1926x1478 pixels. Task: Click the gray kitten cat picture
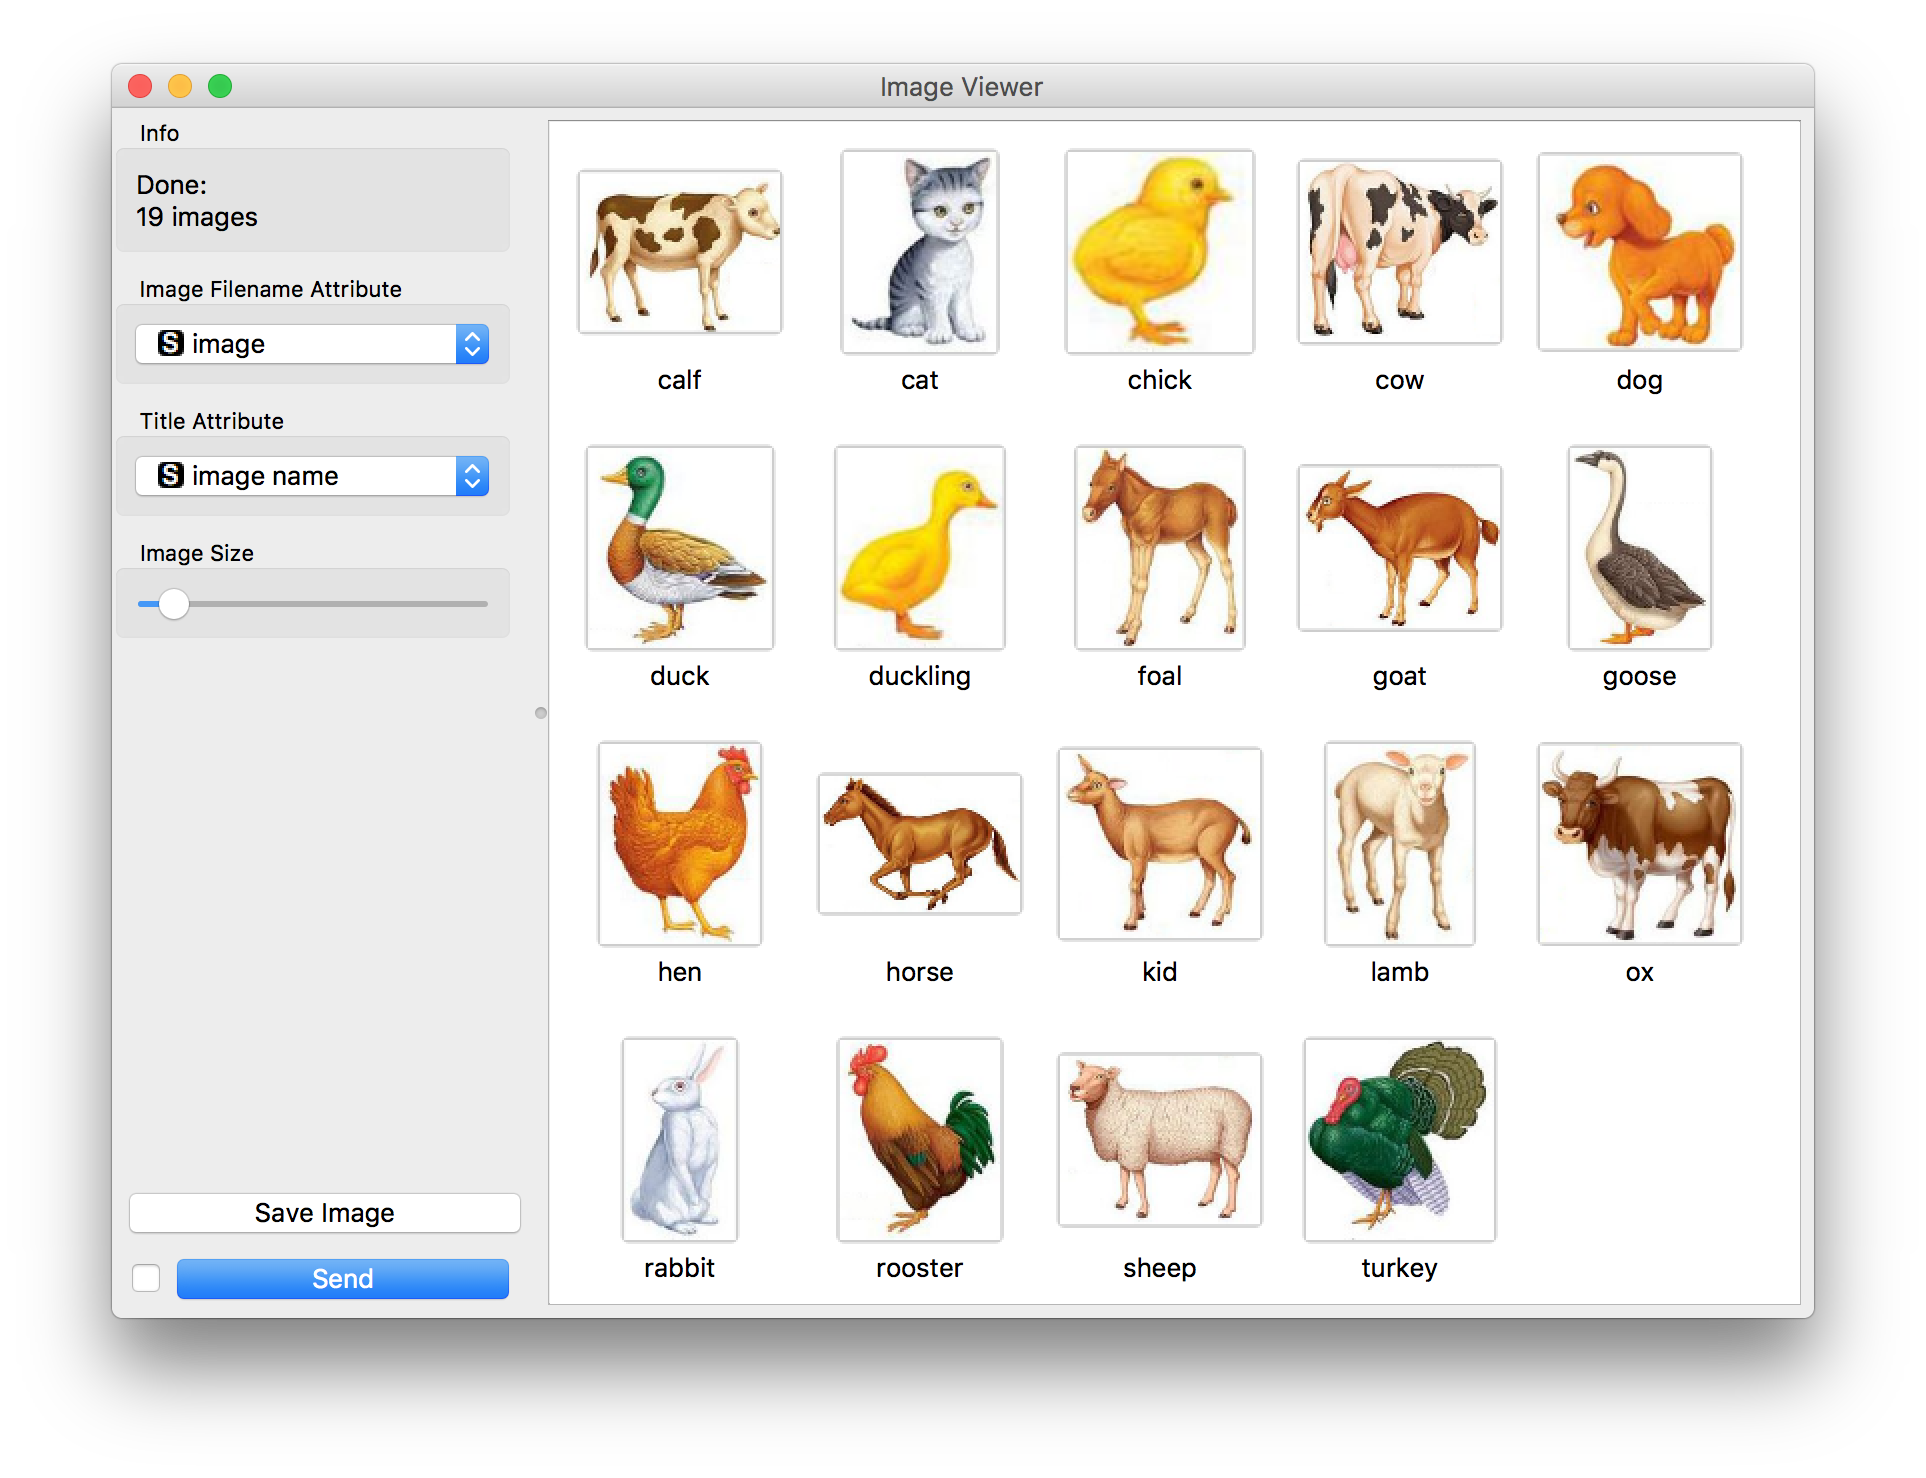[x=919, y=252]
